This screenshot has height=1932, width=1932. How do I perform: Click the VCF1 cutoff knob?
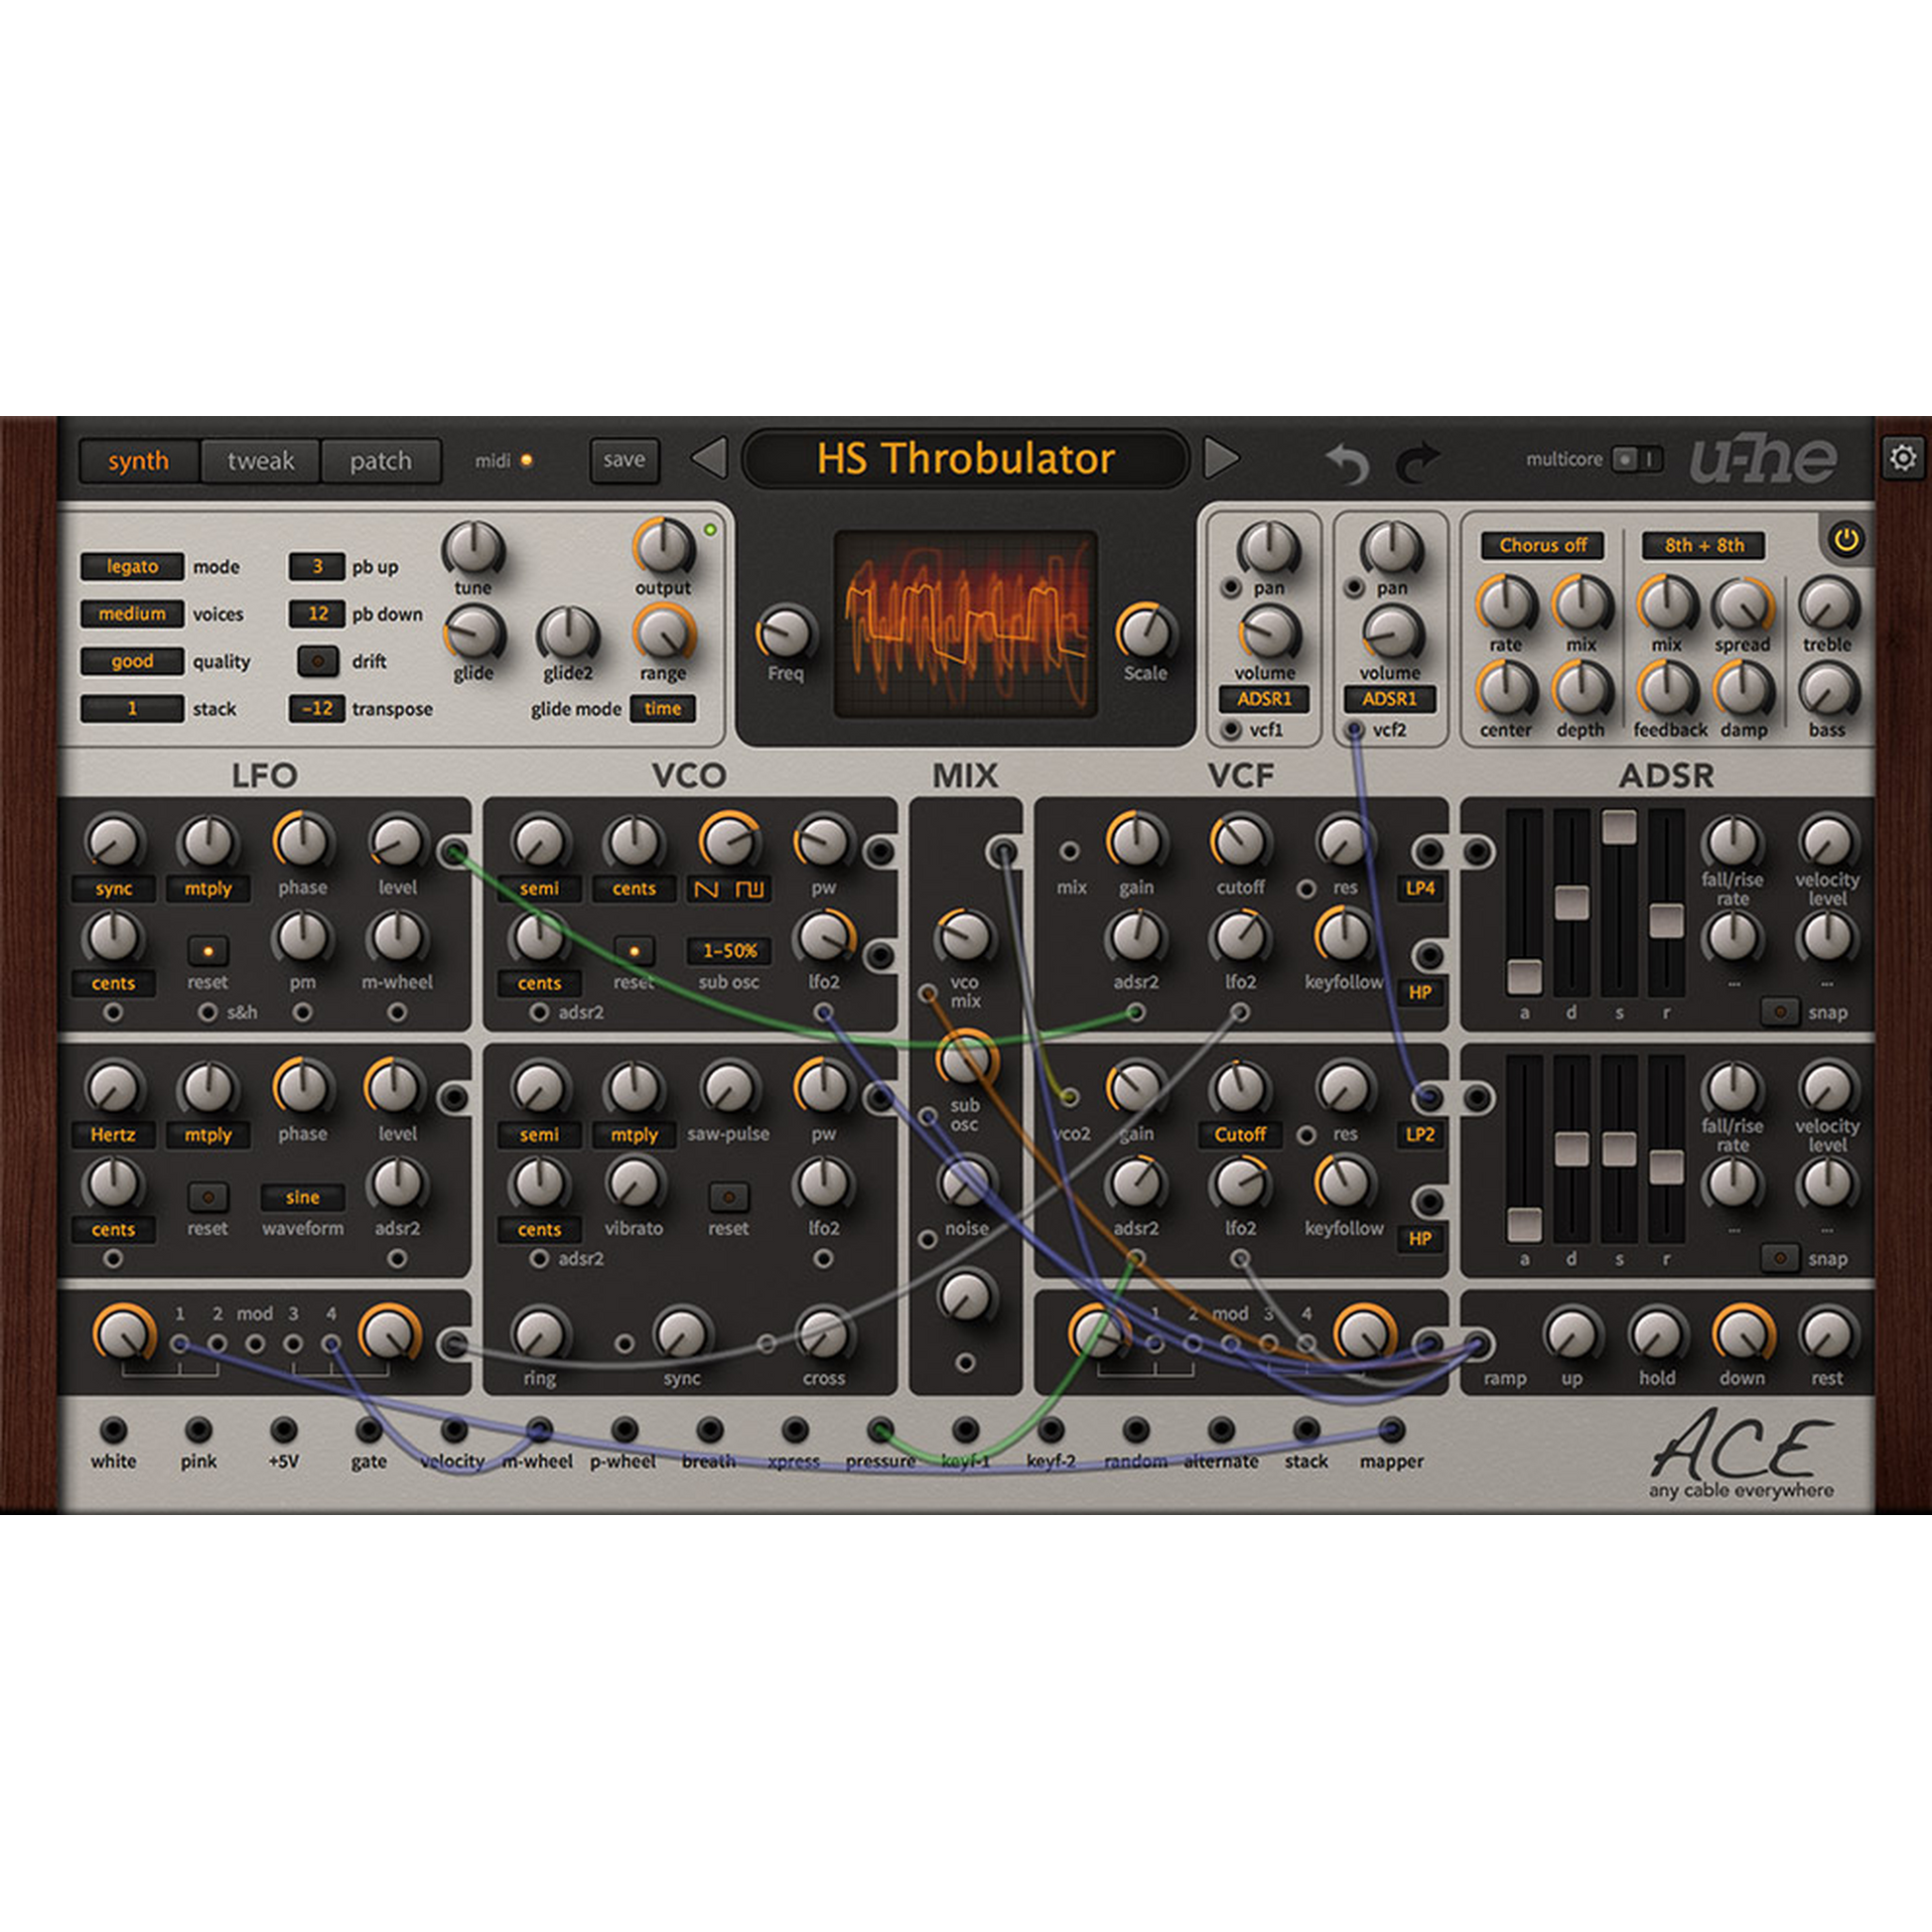[x=1240, y=842]
